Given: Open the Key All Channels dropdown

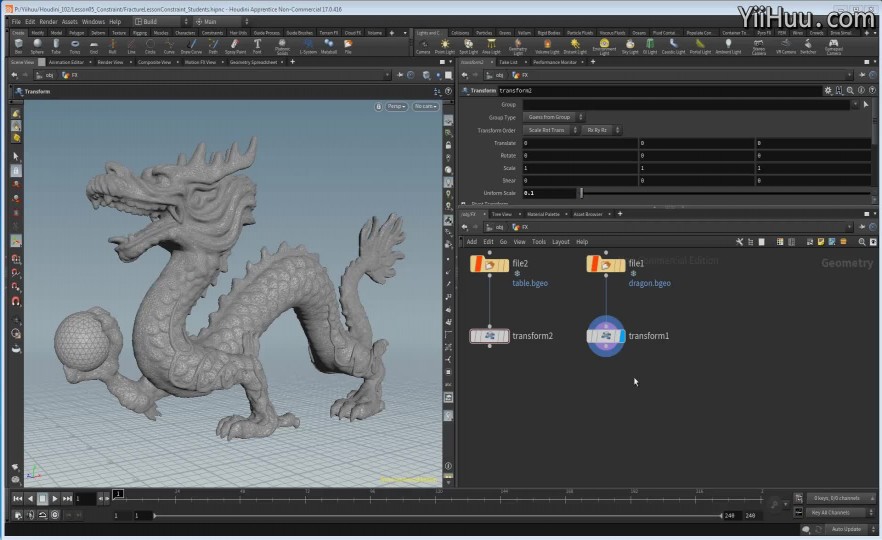Looking at the screenshot, I should point(841,512).
